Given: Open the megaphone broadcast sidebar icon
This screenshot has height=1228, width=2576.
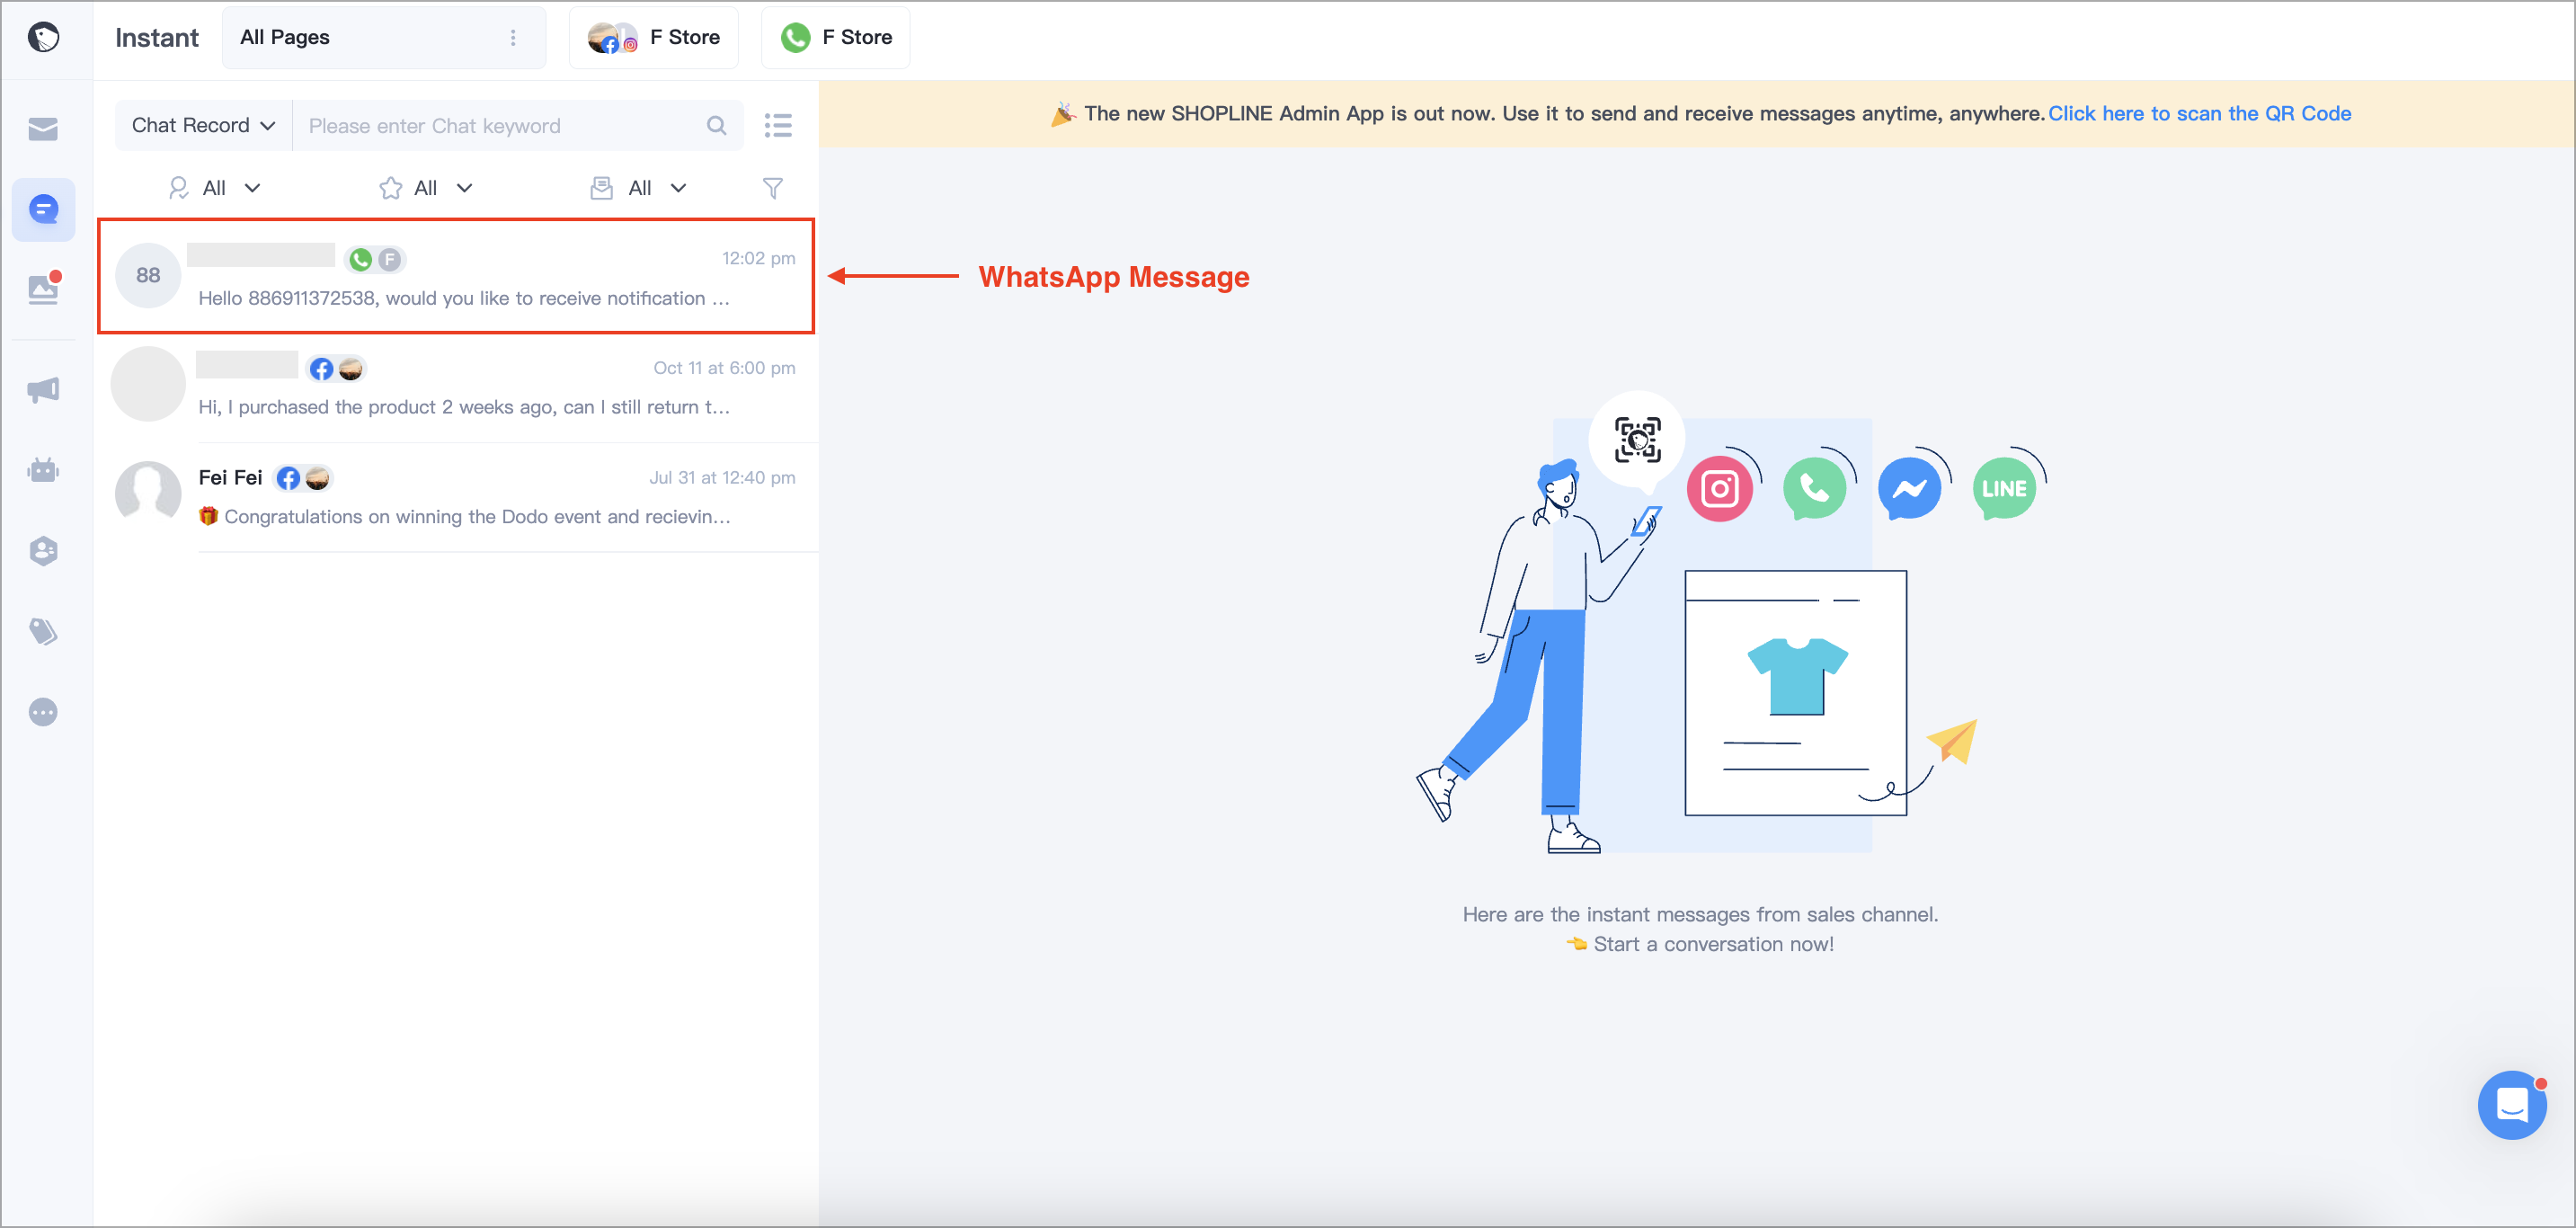Looking at the screenshot, I should [43, 389].
